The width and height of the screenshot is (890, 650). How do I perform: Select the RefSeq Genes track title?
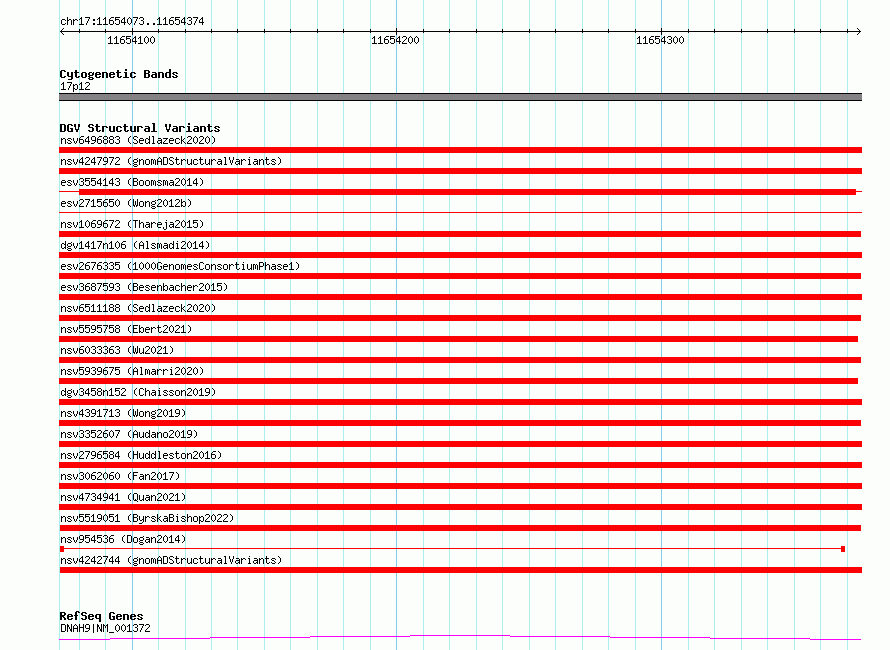[101, 616]
